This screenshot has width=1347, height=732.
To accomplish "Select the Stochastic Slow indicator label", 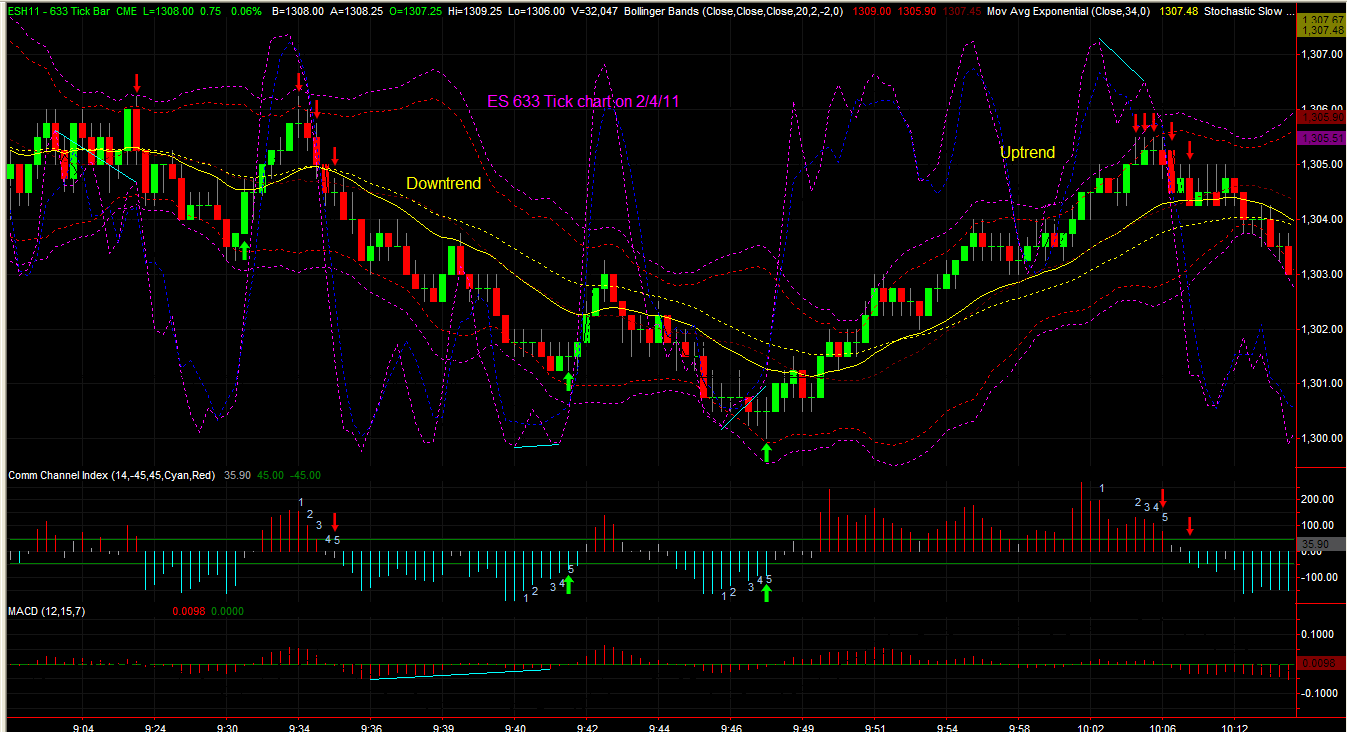I will click(x=1248, y=11).
